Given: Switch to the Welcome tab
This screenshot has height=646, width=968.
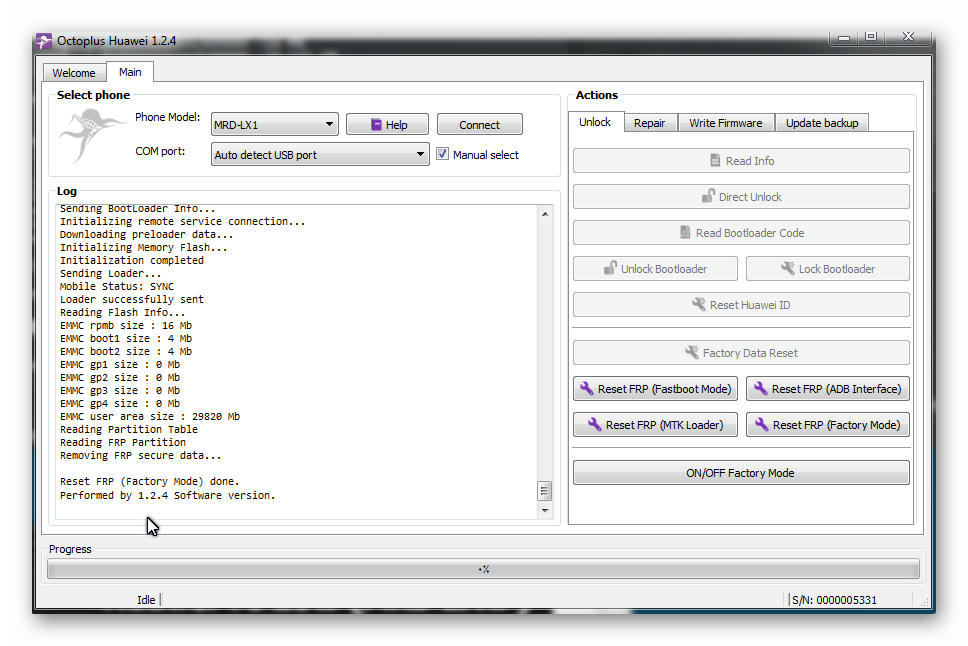Looking at the screenshot, I should pos(74,73).
